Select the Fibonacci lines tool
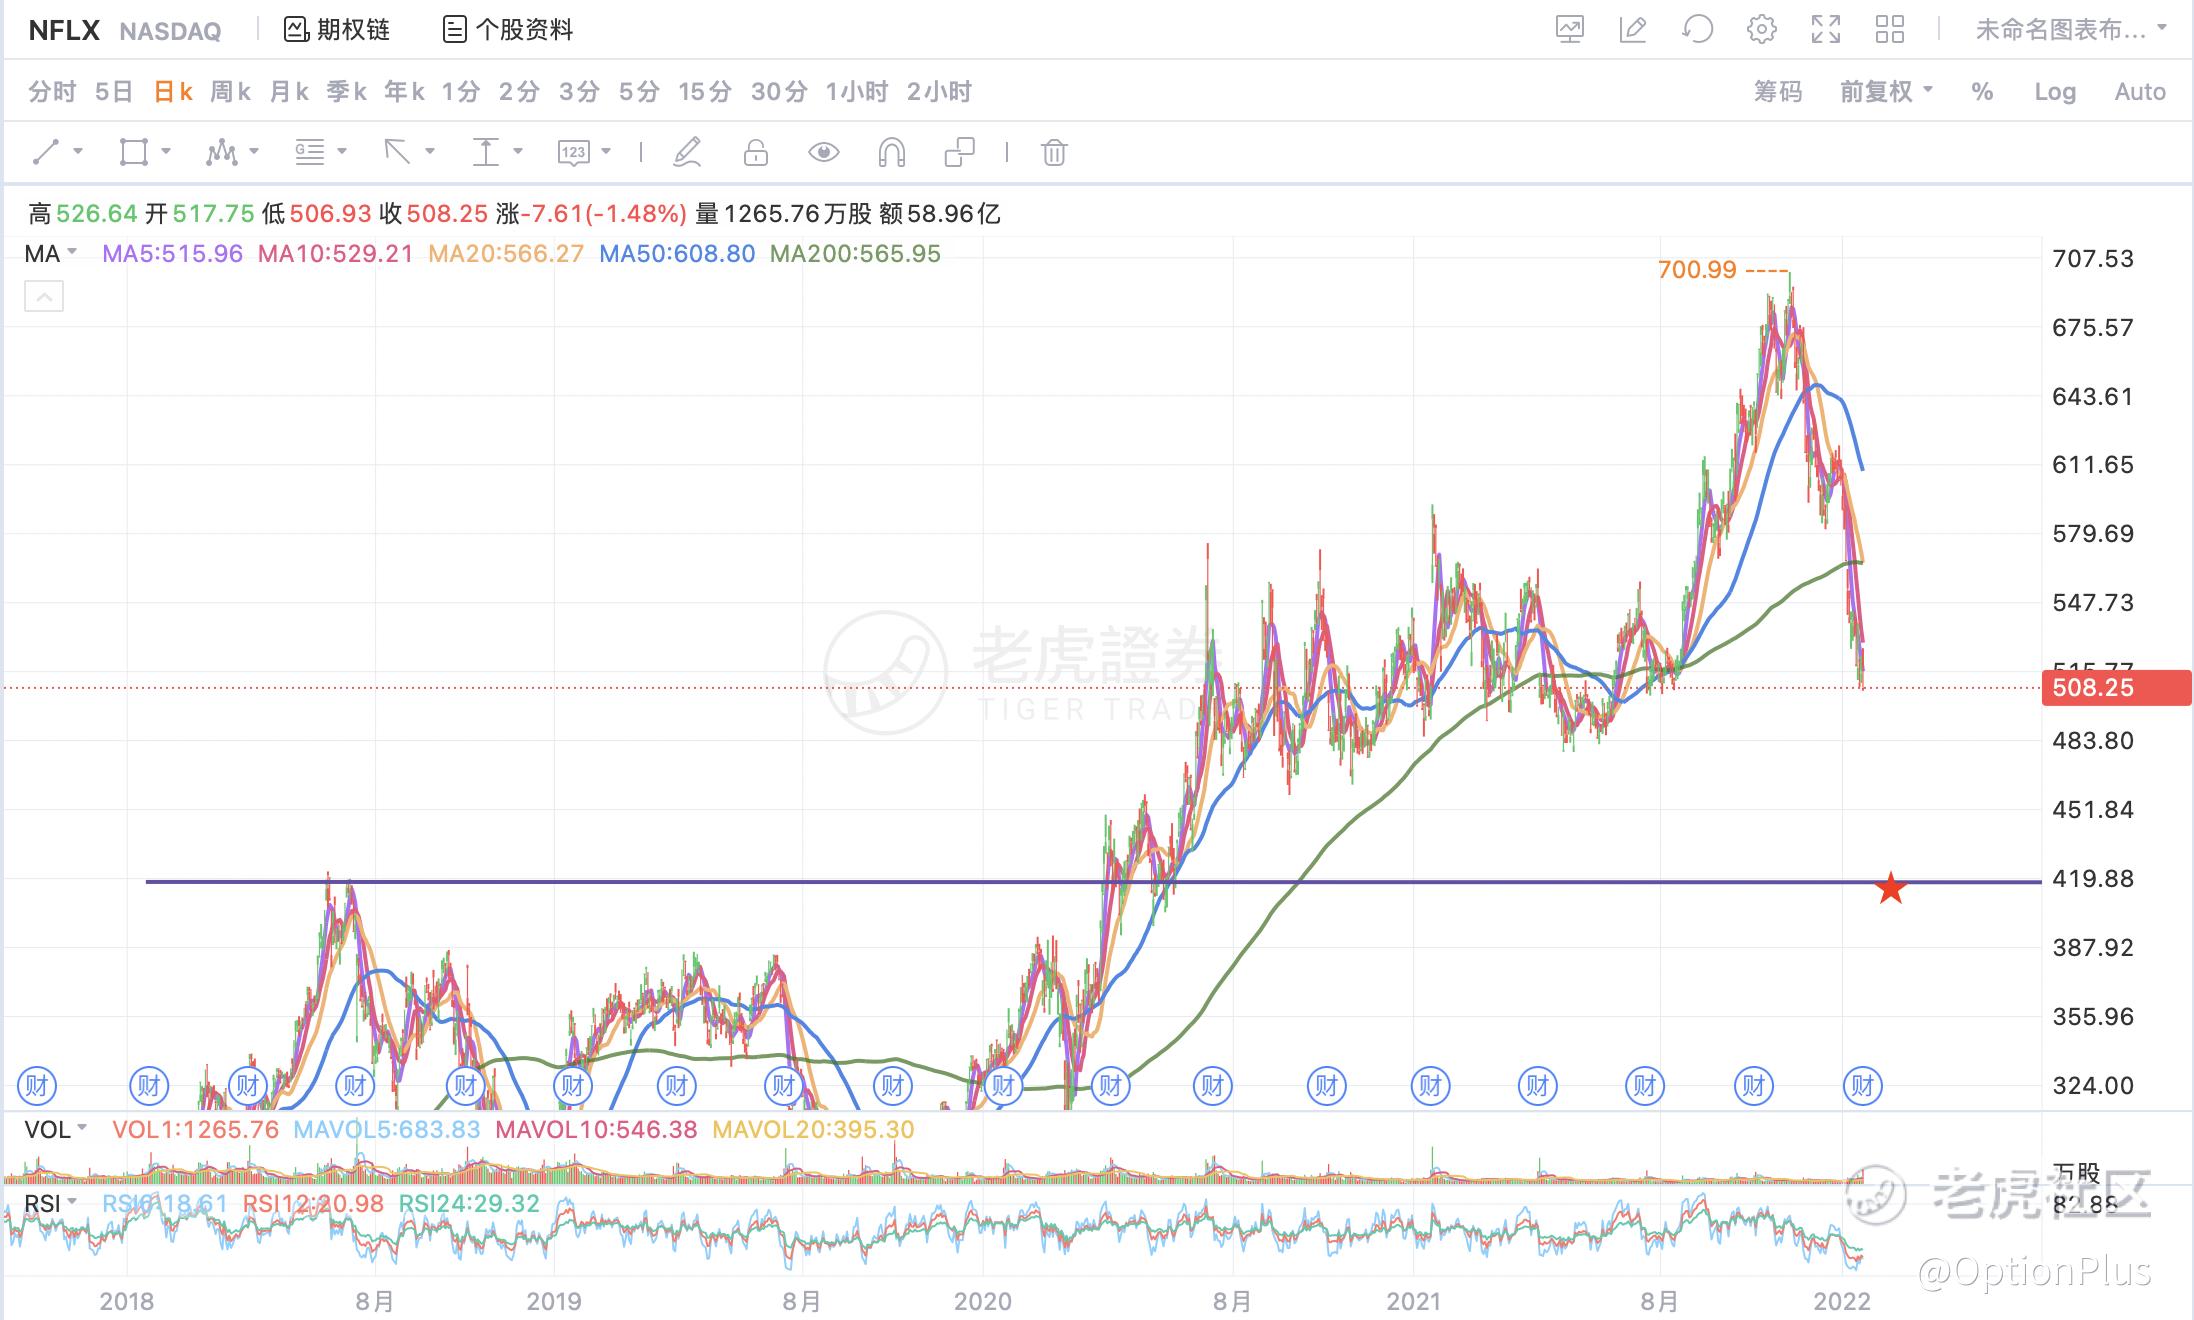2194x1320 pixels. point(310,152)
